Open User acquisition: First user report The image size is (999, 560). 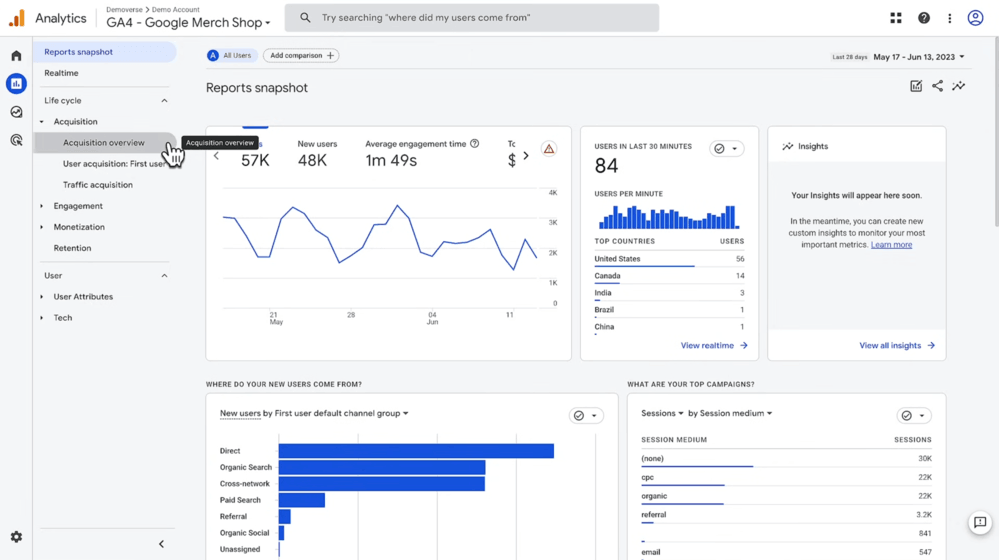pos(114,164)
